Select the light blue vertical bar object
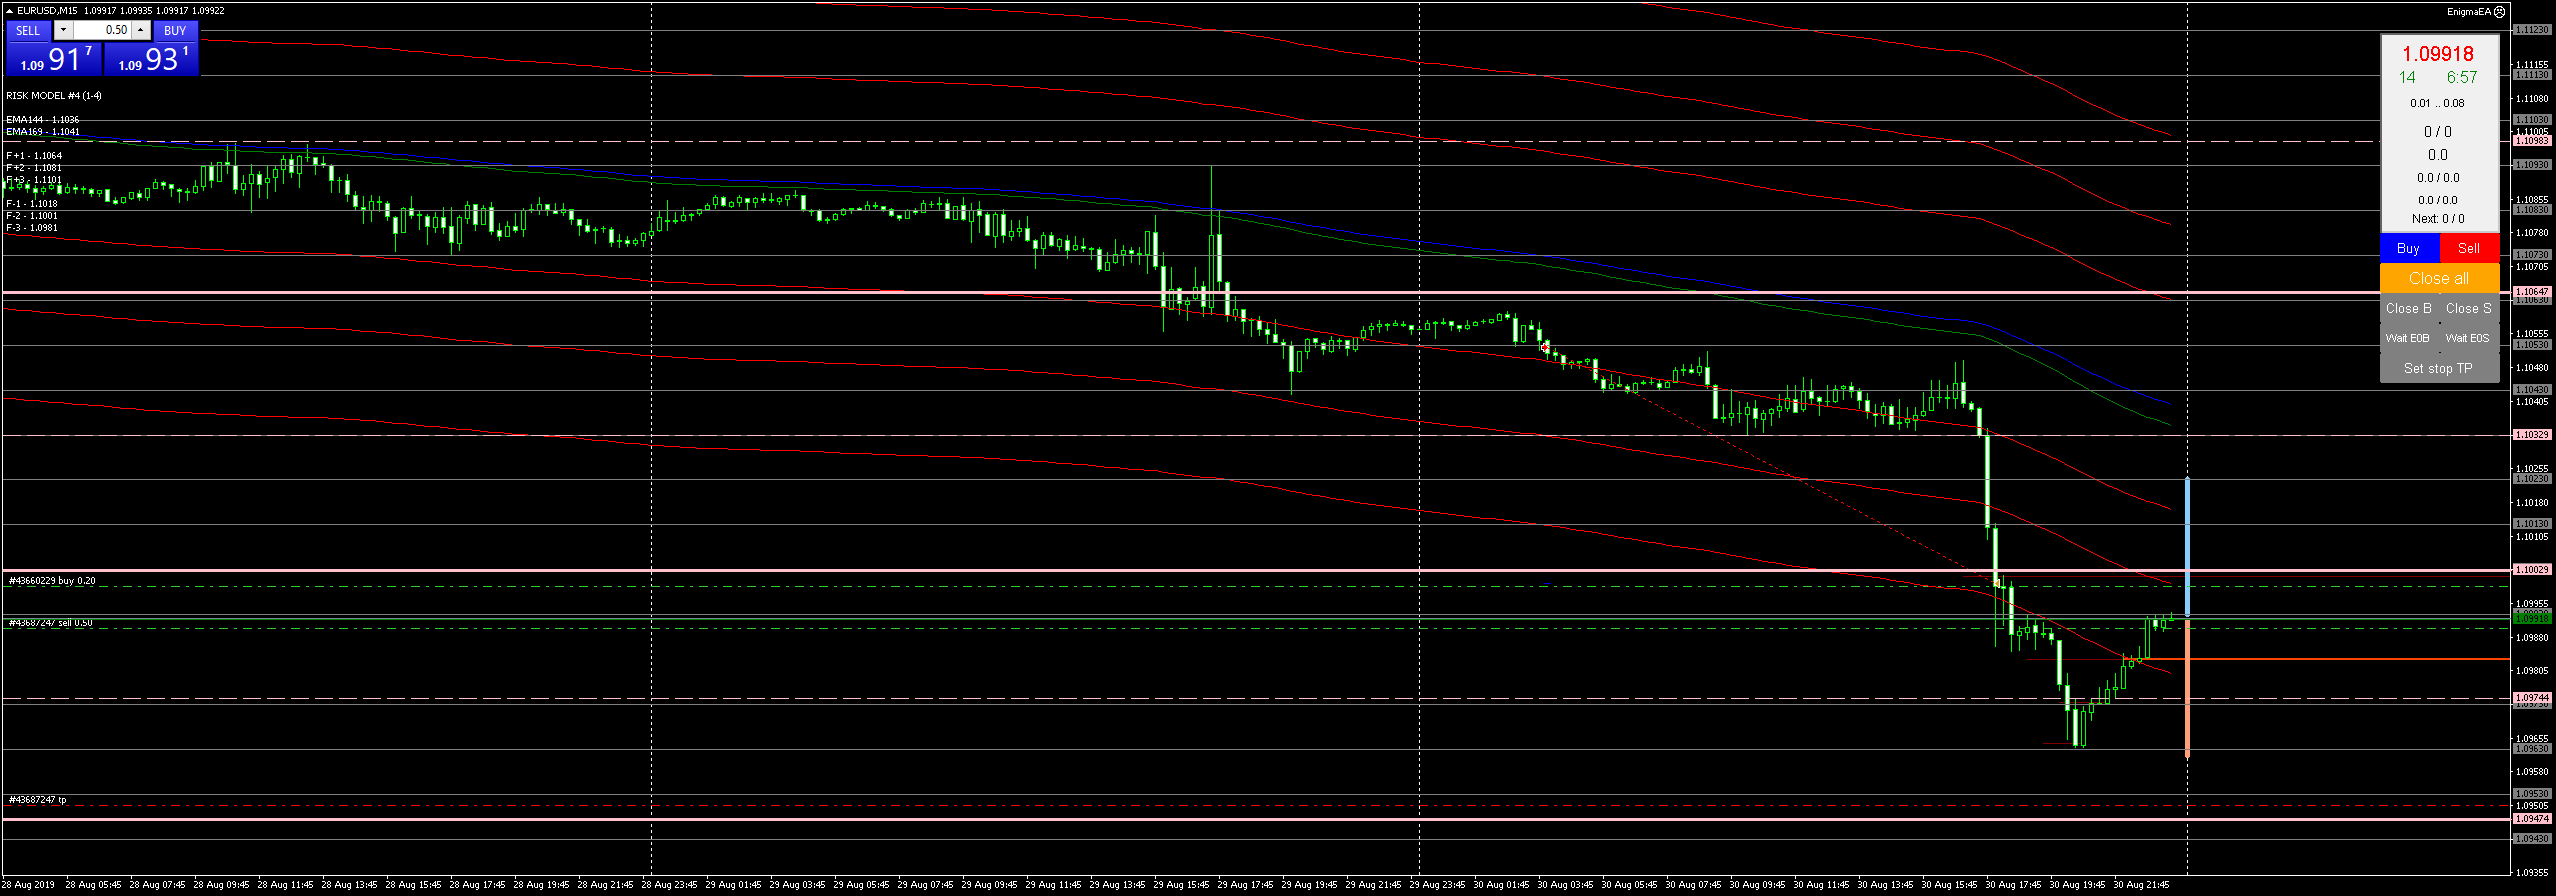This screenshot has height=896, width=2556. pos(2188,547)
